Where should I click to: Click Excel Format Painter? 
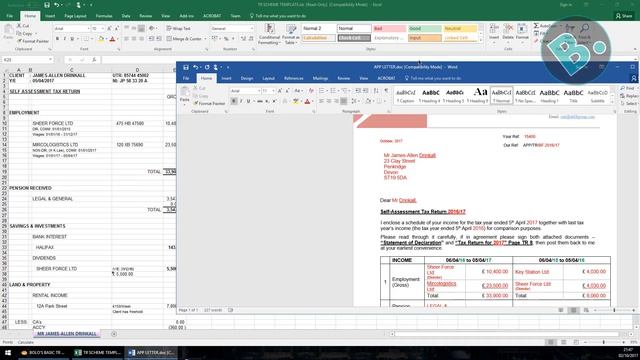tap(33, 41)
